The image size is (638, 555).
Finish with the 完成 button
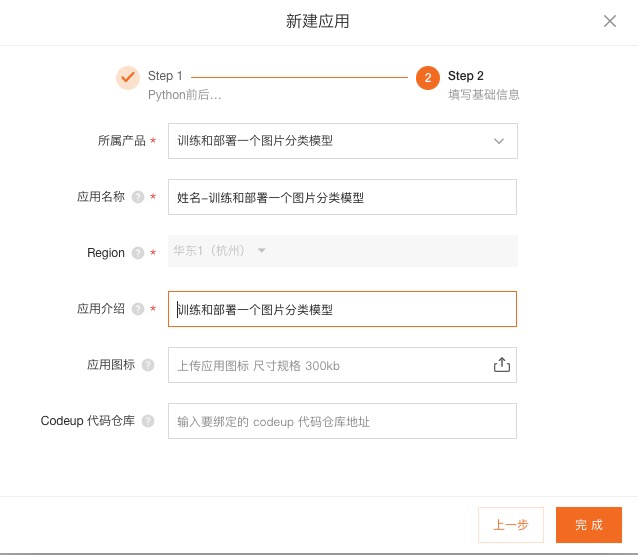click(x=589, y=525)
